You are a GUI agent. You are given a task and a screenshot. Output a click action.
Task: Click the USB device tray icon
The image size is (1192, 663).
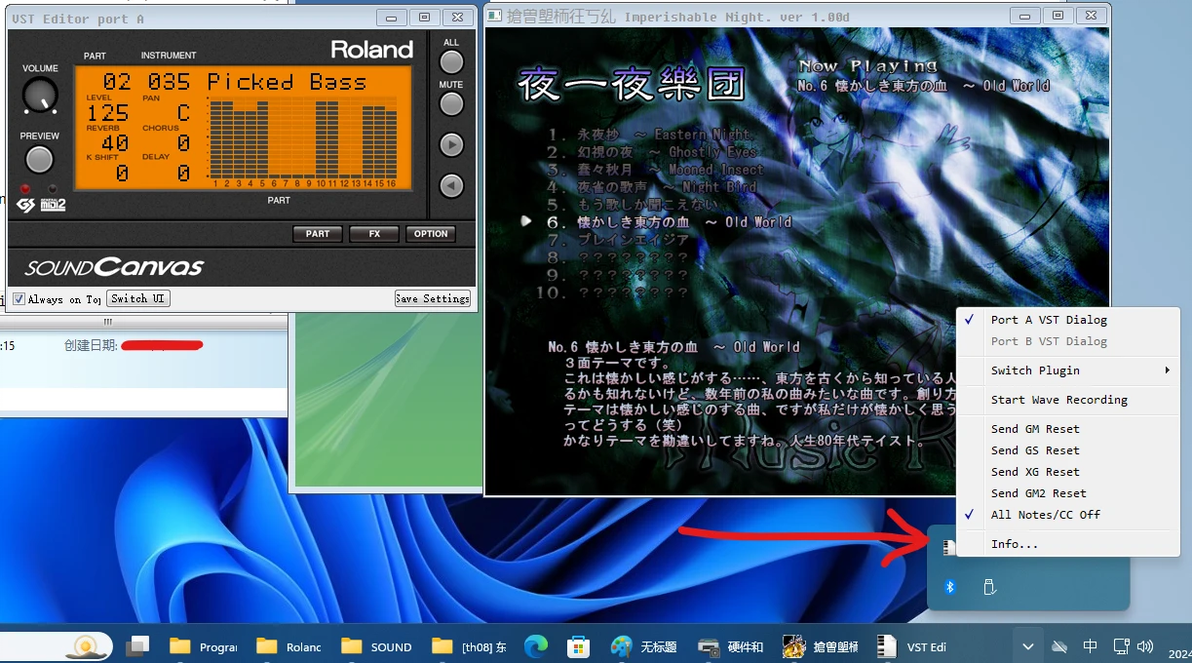coord(989,587)
